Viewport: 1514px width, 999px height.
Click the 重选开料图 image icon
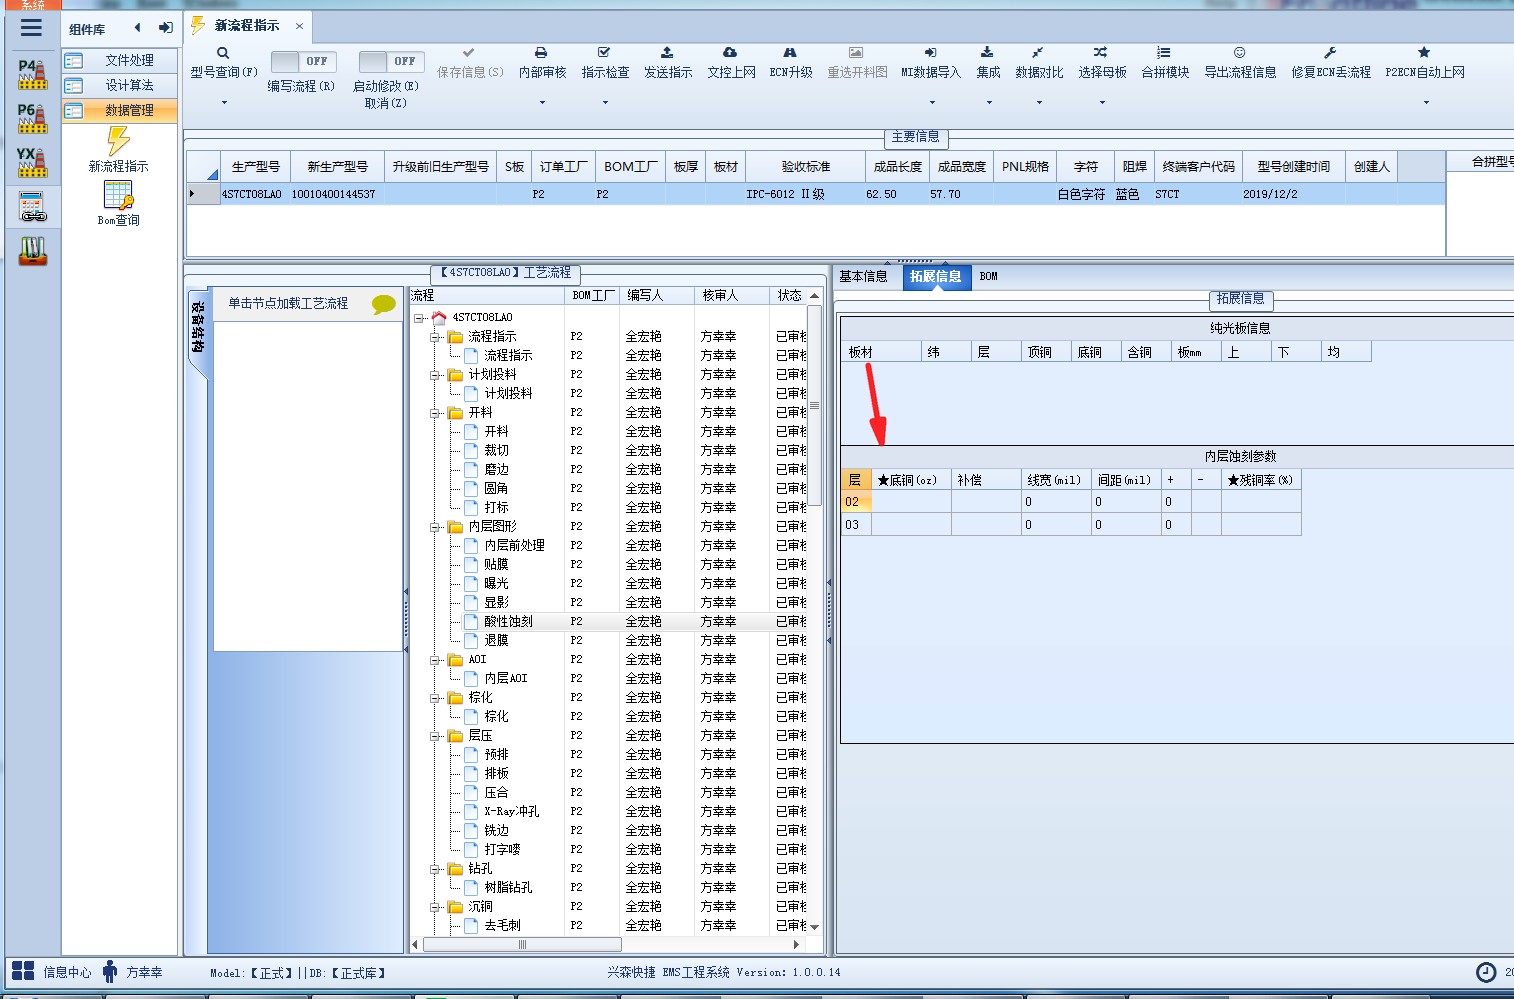click(x=856, y=52)
